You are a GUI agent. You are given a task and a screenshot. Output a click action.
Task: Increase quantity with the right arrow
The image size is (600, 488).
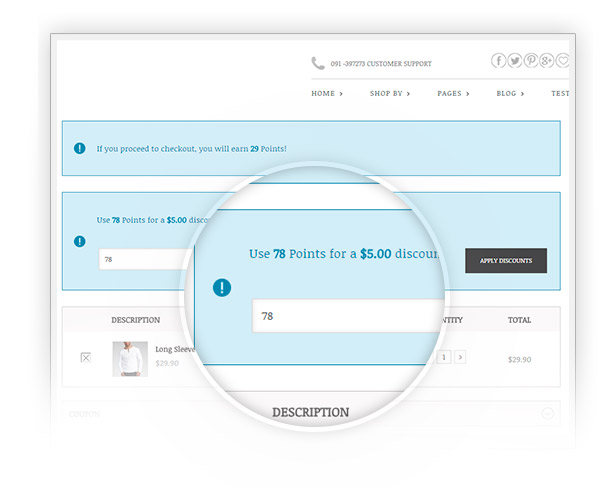460,357
